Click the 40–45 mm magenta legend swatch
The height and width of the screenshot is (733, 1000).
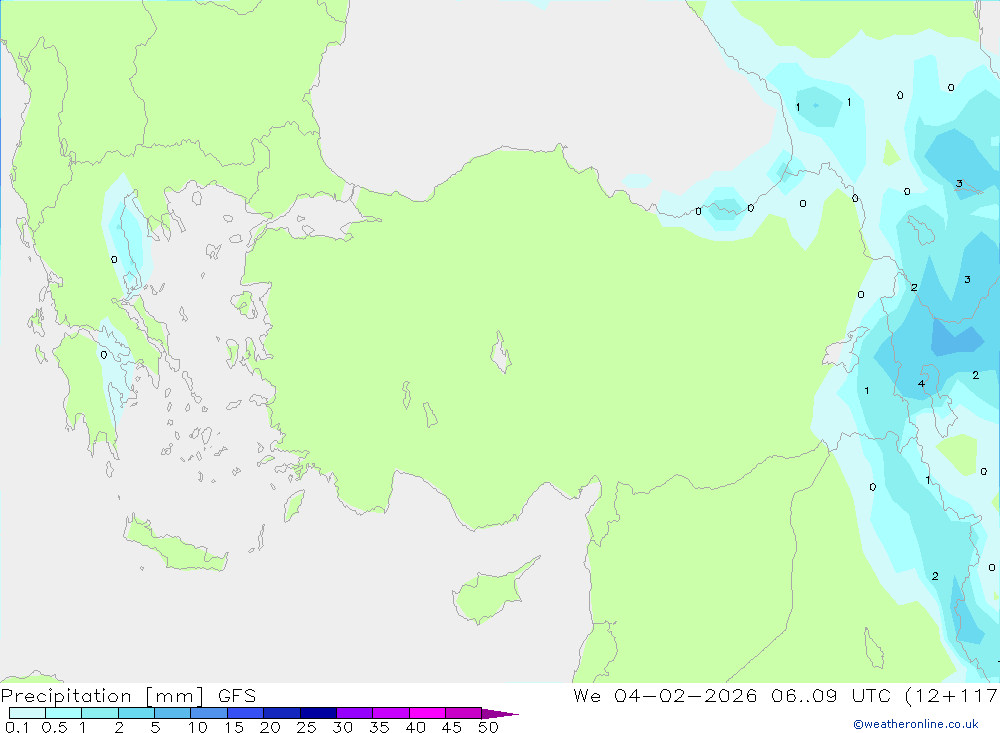click(x=427, y=713)
